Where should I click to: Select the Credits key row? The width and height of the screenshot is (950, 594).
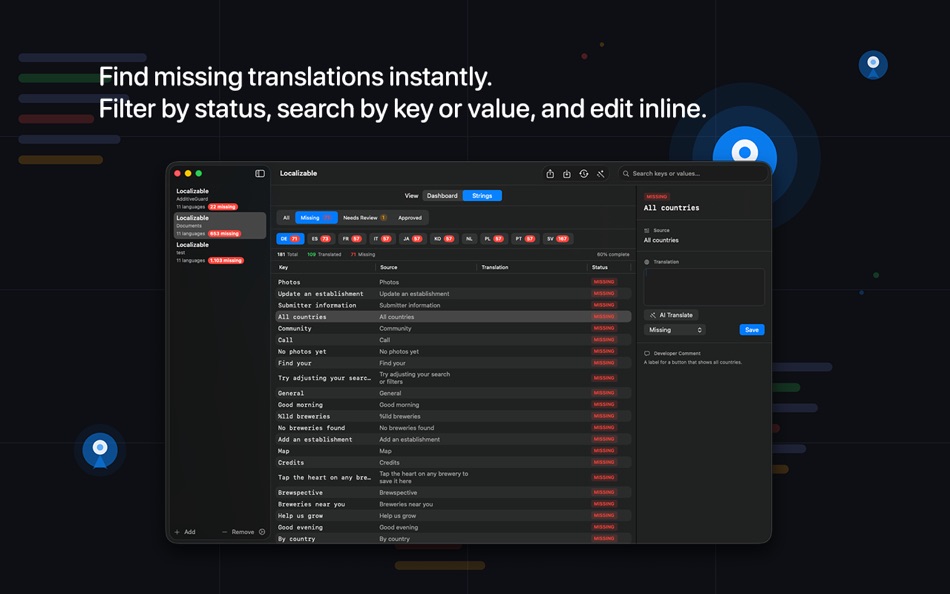[453, 462]
